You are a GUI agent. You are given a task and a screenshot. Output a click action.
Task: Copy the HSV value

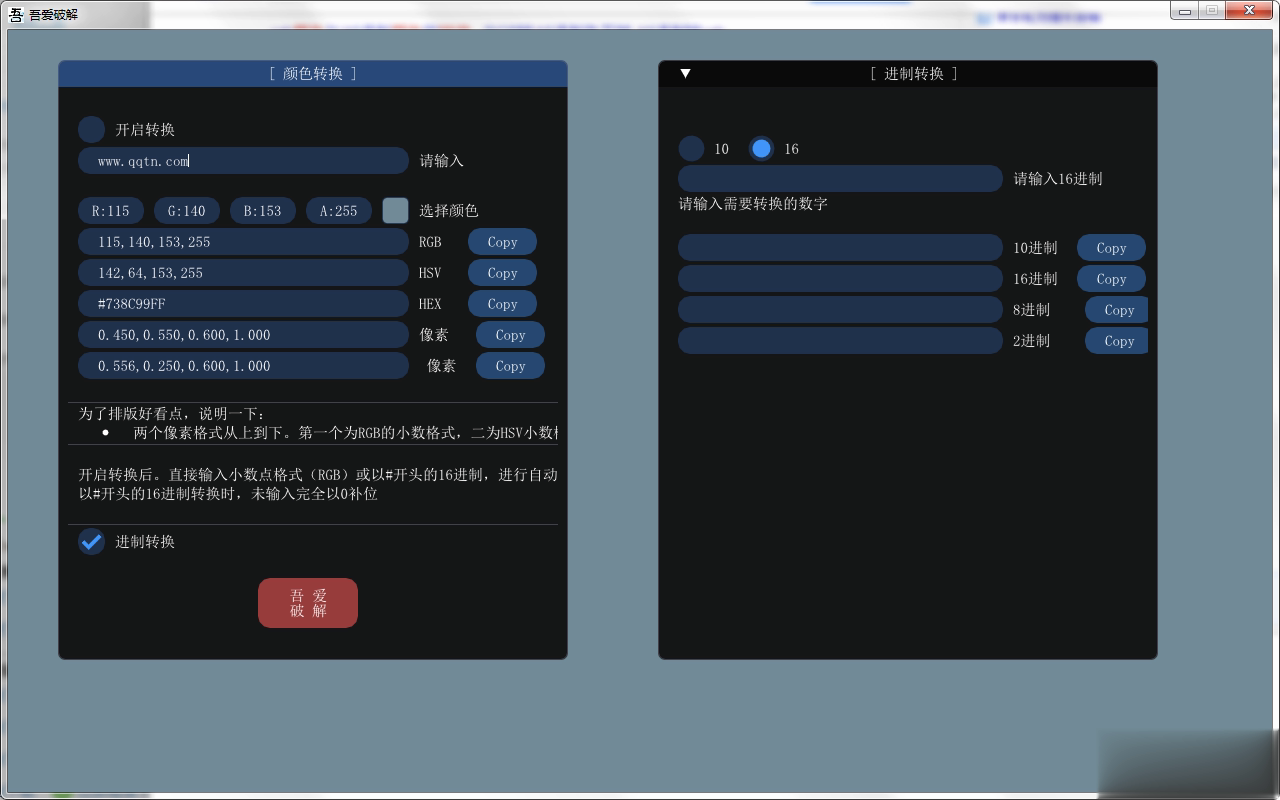[502, 273]
